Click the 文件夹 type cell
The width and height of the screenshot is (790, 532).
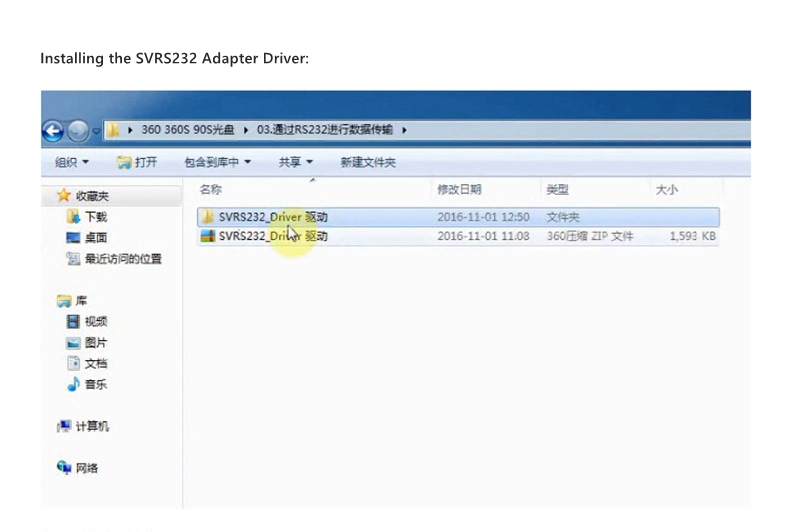point(563,217)
